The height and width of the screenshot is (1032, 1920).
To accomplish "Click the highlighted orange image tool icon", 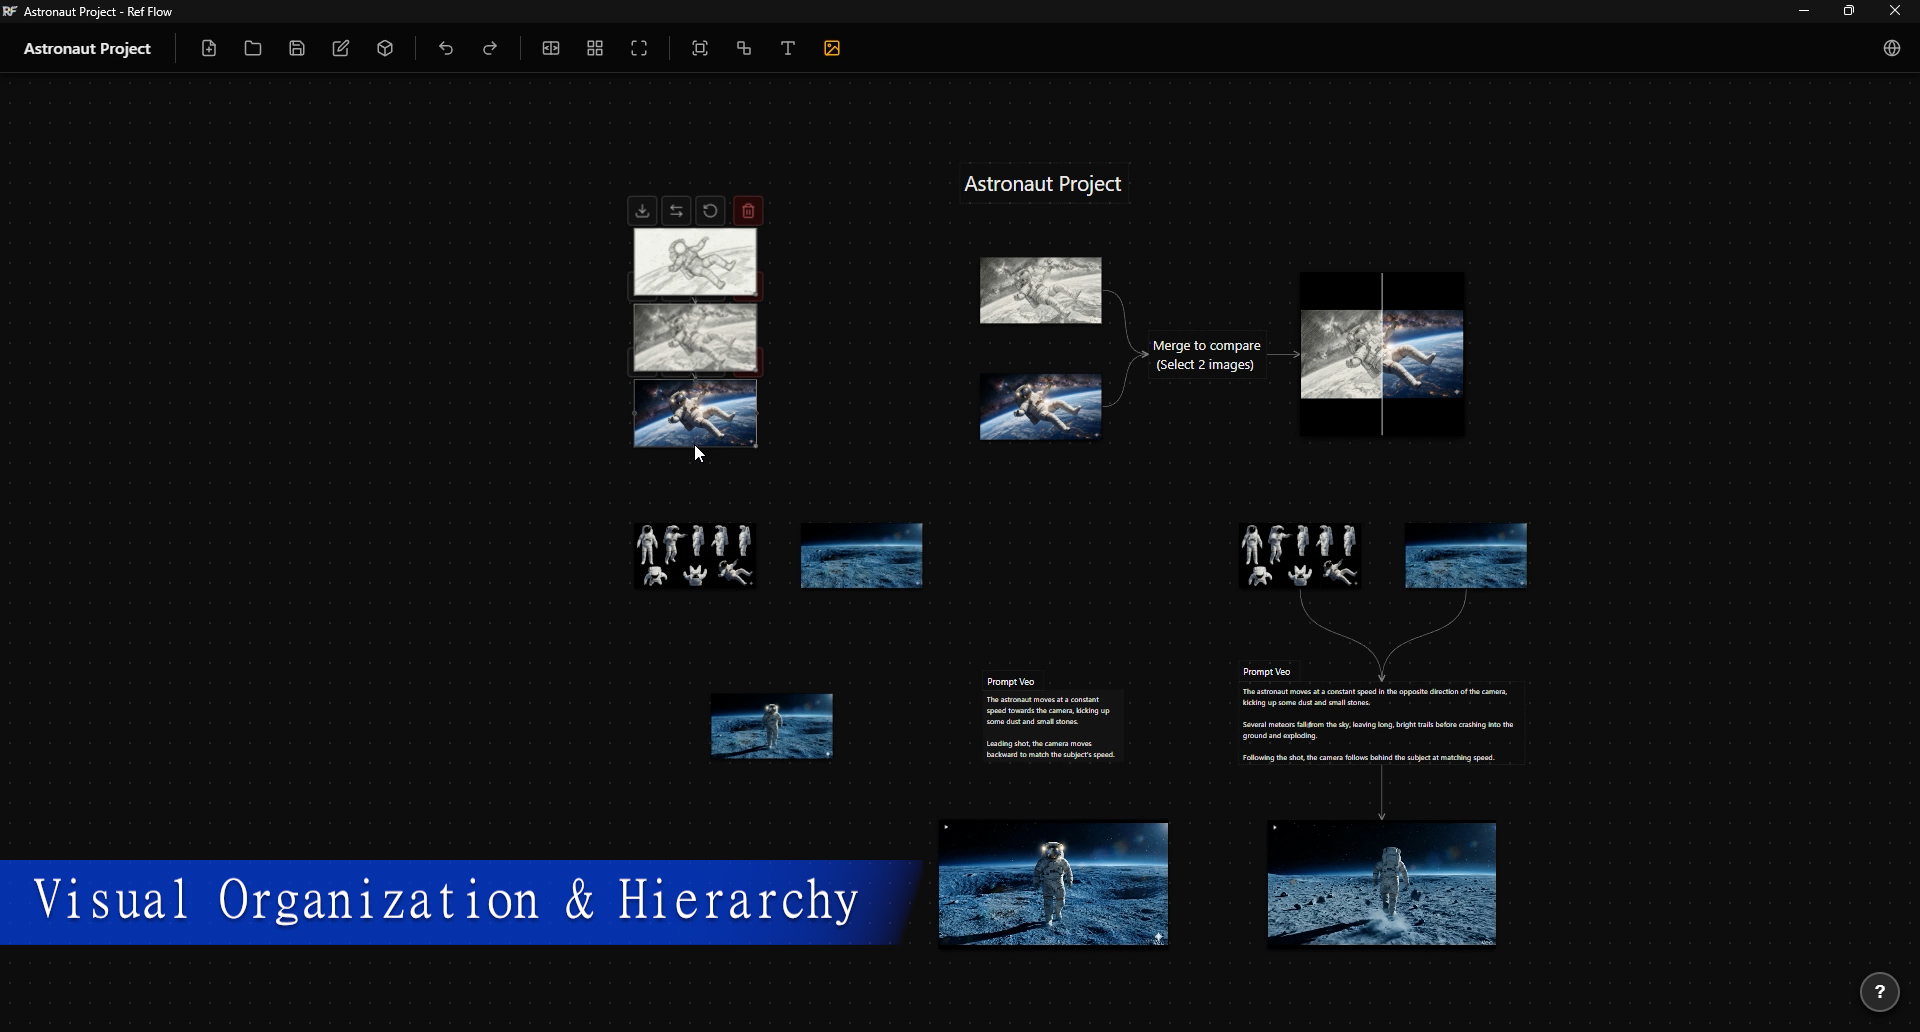I will tap(832, 48).
